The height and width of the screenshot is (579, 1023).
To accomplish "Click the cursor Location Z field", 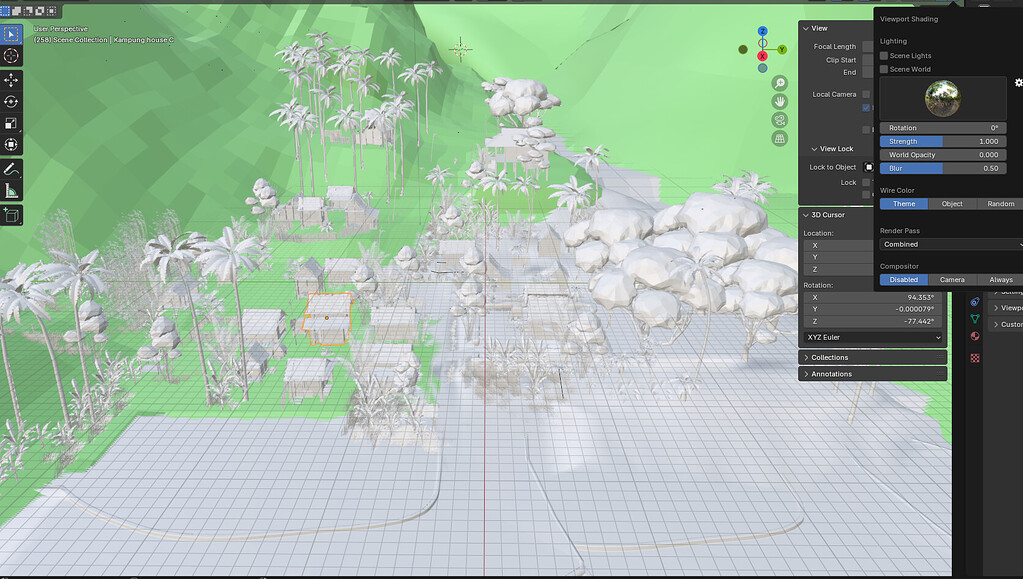I will [838, 270].
